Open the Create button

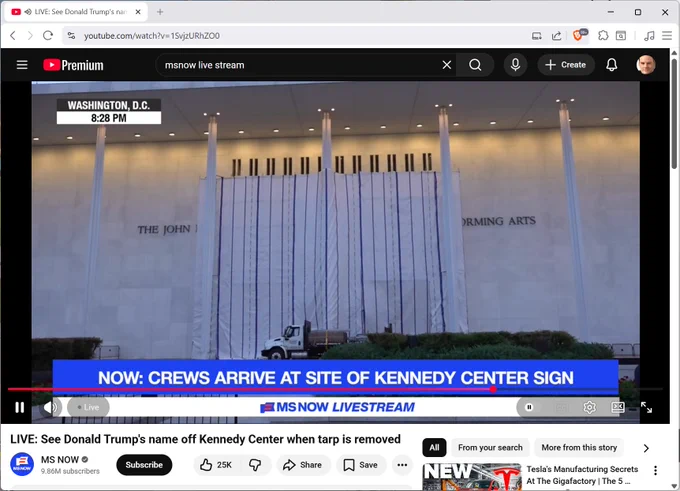tap(566, 65)
